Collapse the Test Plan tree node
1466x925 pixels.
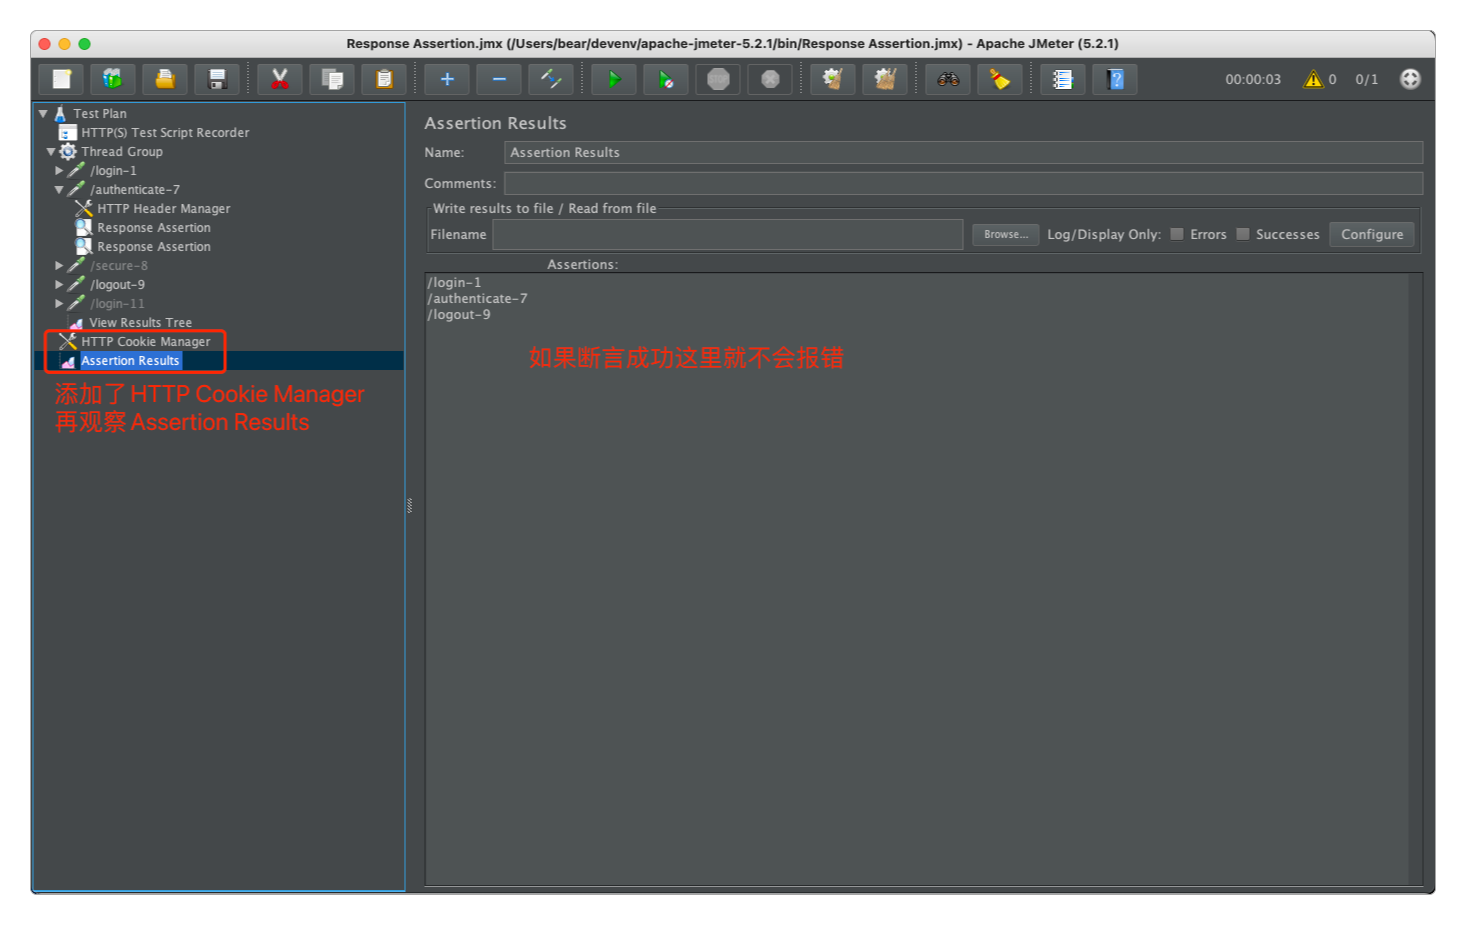[43, 114]
